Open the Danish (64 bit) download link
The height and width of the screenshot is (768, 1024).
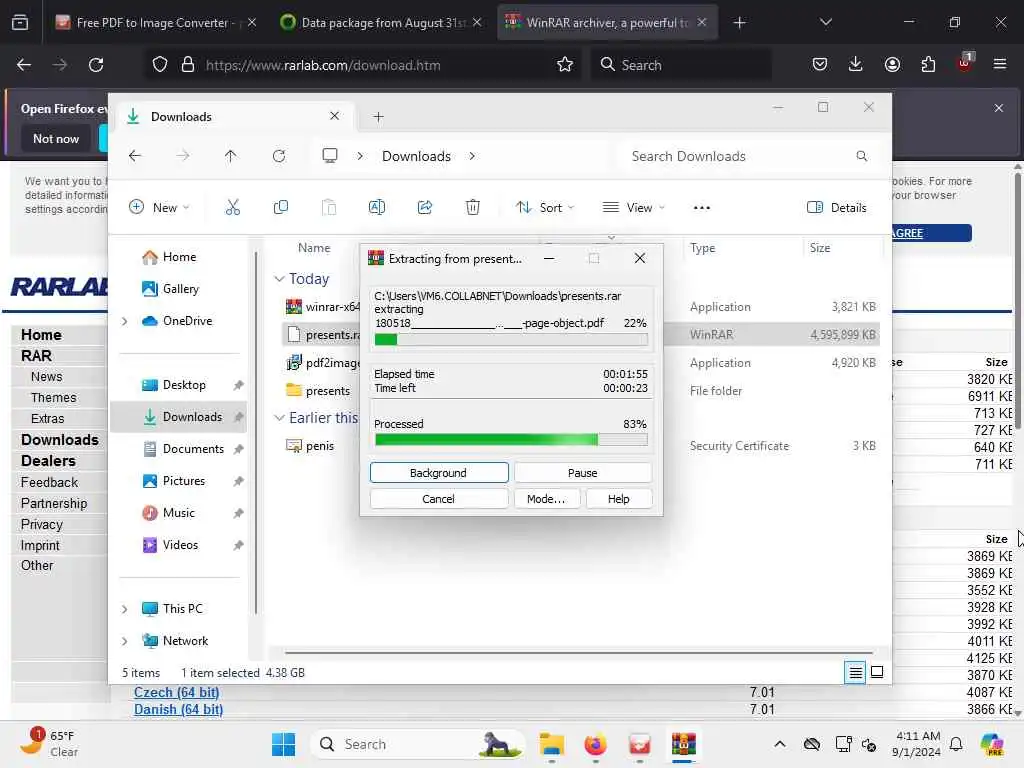point(178,709)
